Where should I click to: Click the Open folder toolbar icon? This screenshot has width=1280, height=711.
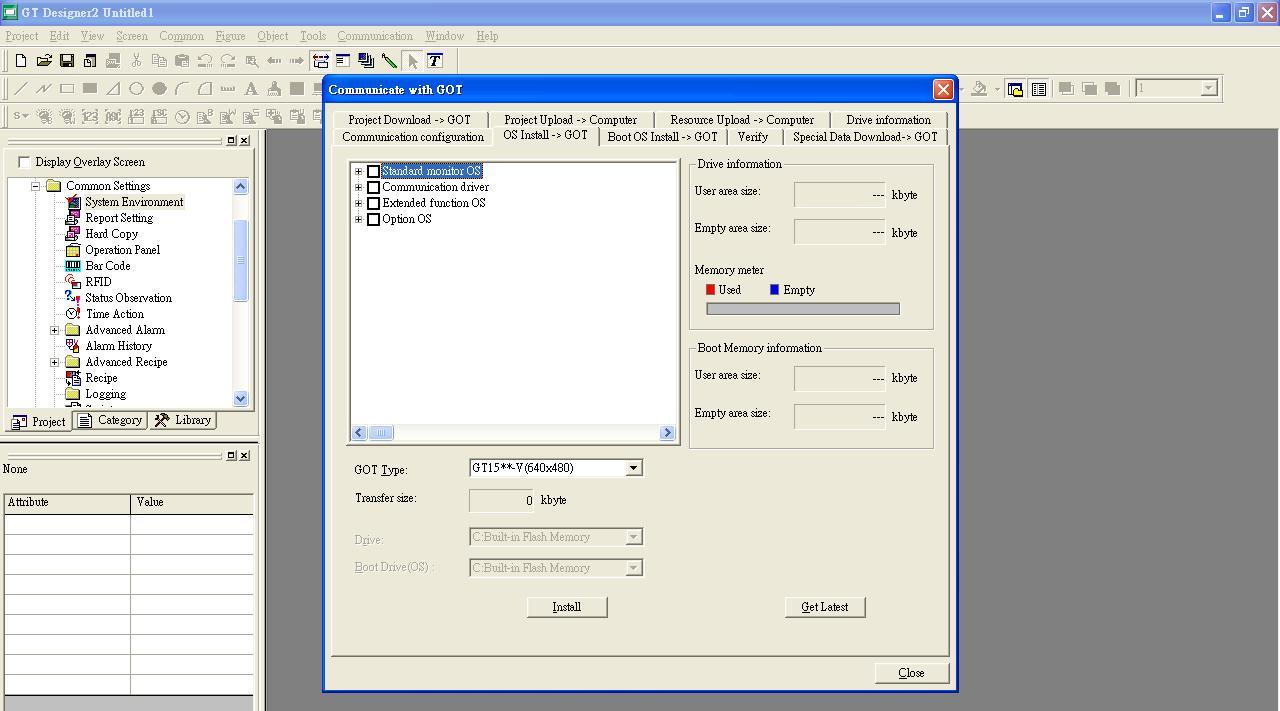coord(44,61)
